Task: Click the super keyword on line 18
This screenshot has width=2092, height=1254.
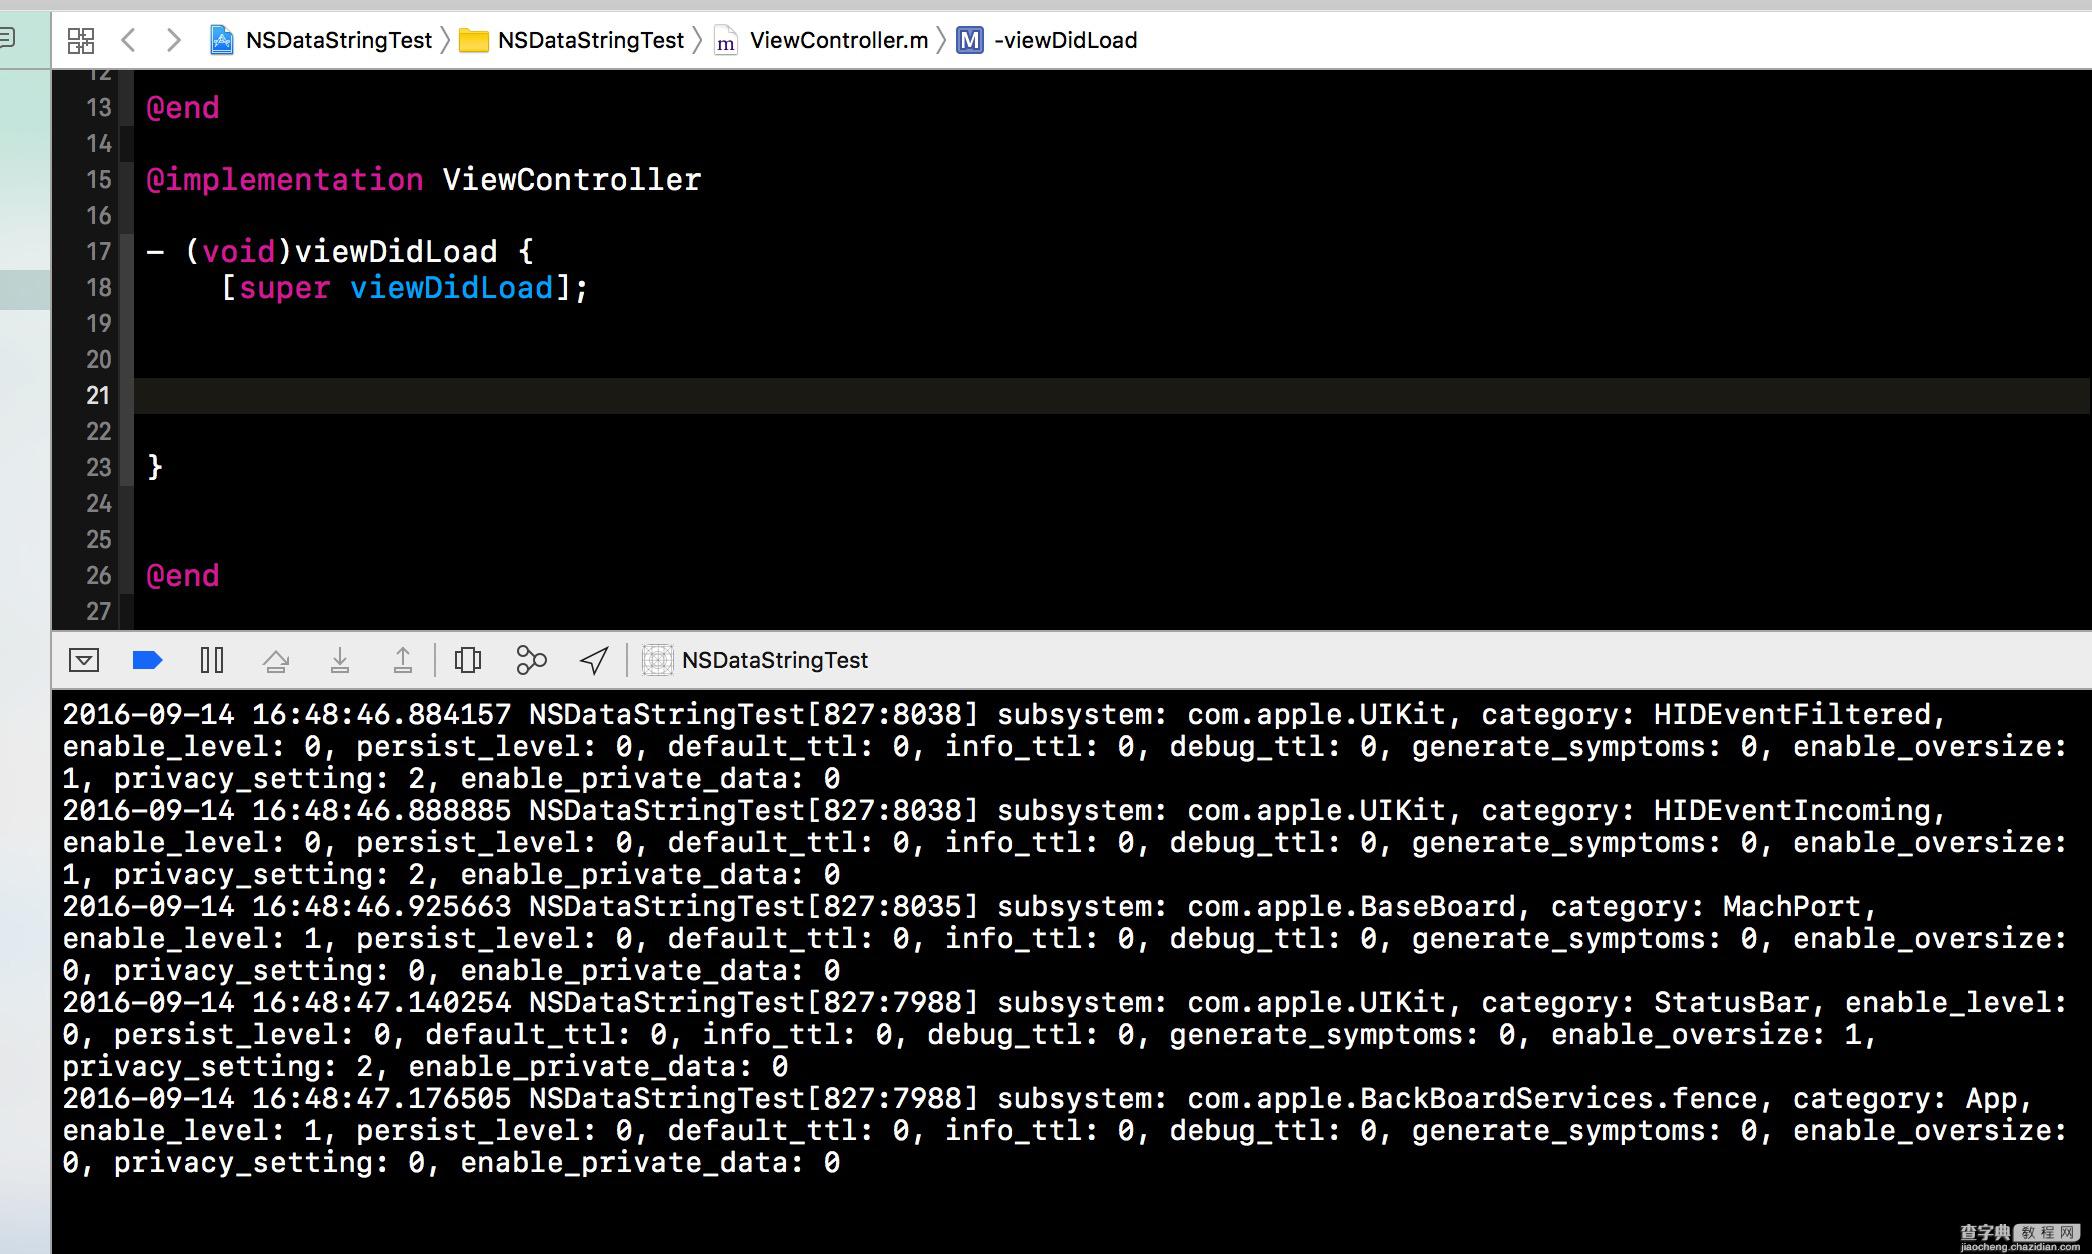Action: [x=285, y=288]
